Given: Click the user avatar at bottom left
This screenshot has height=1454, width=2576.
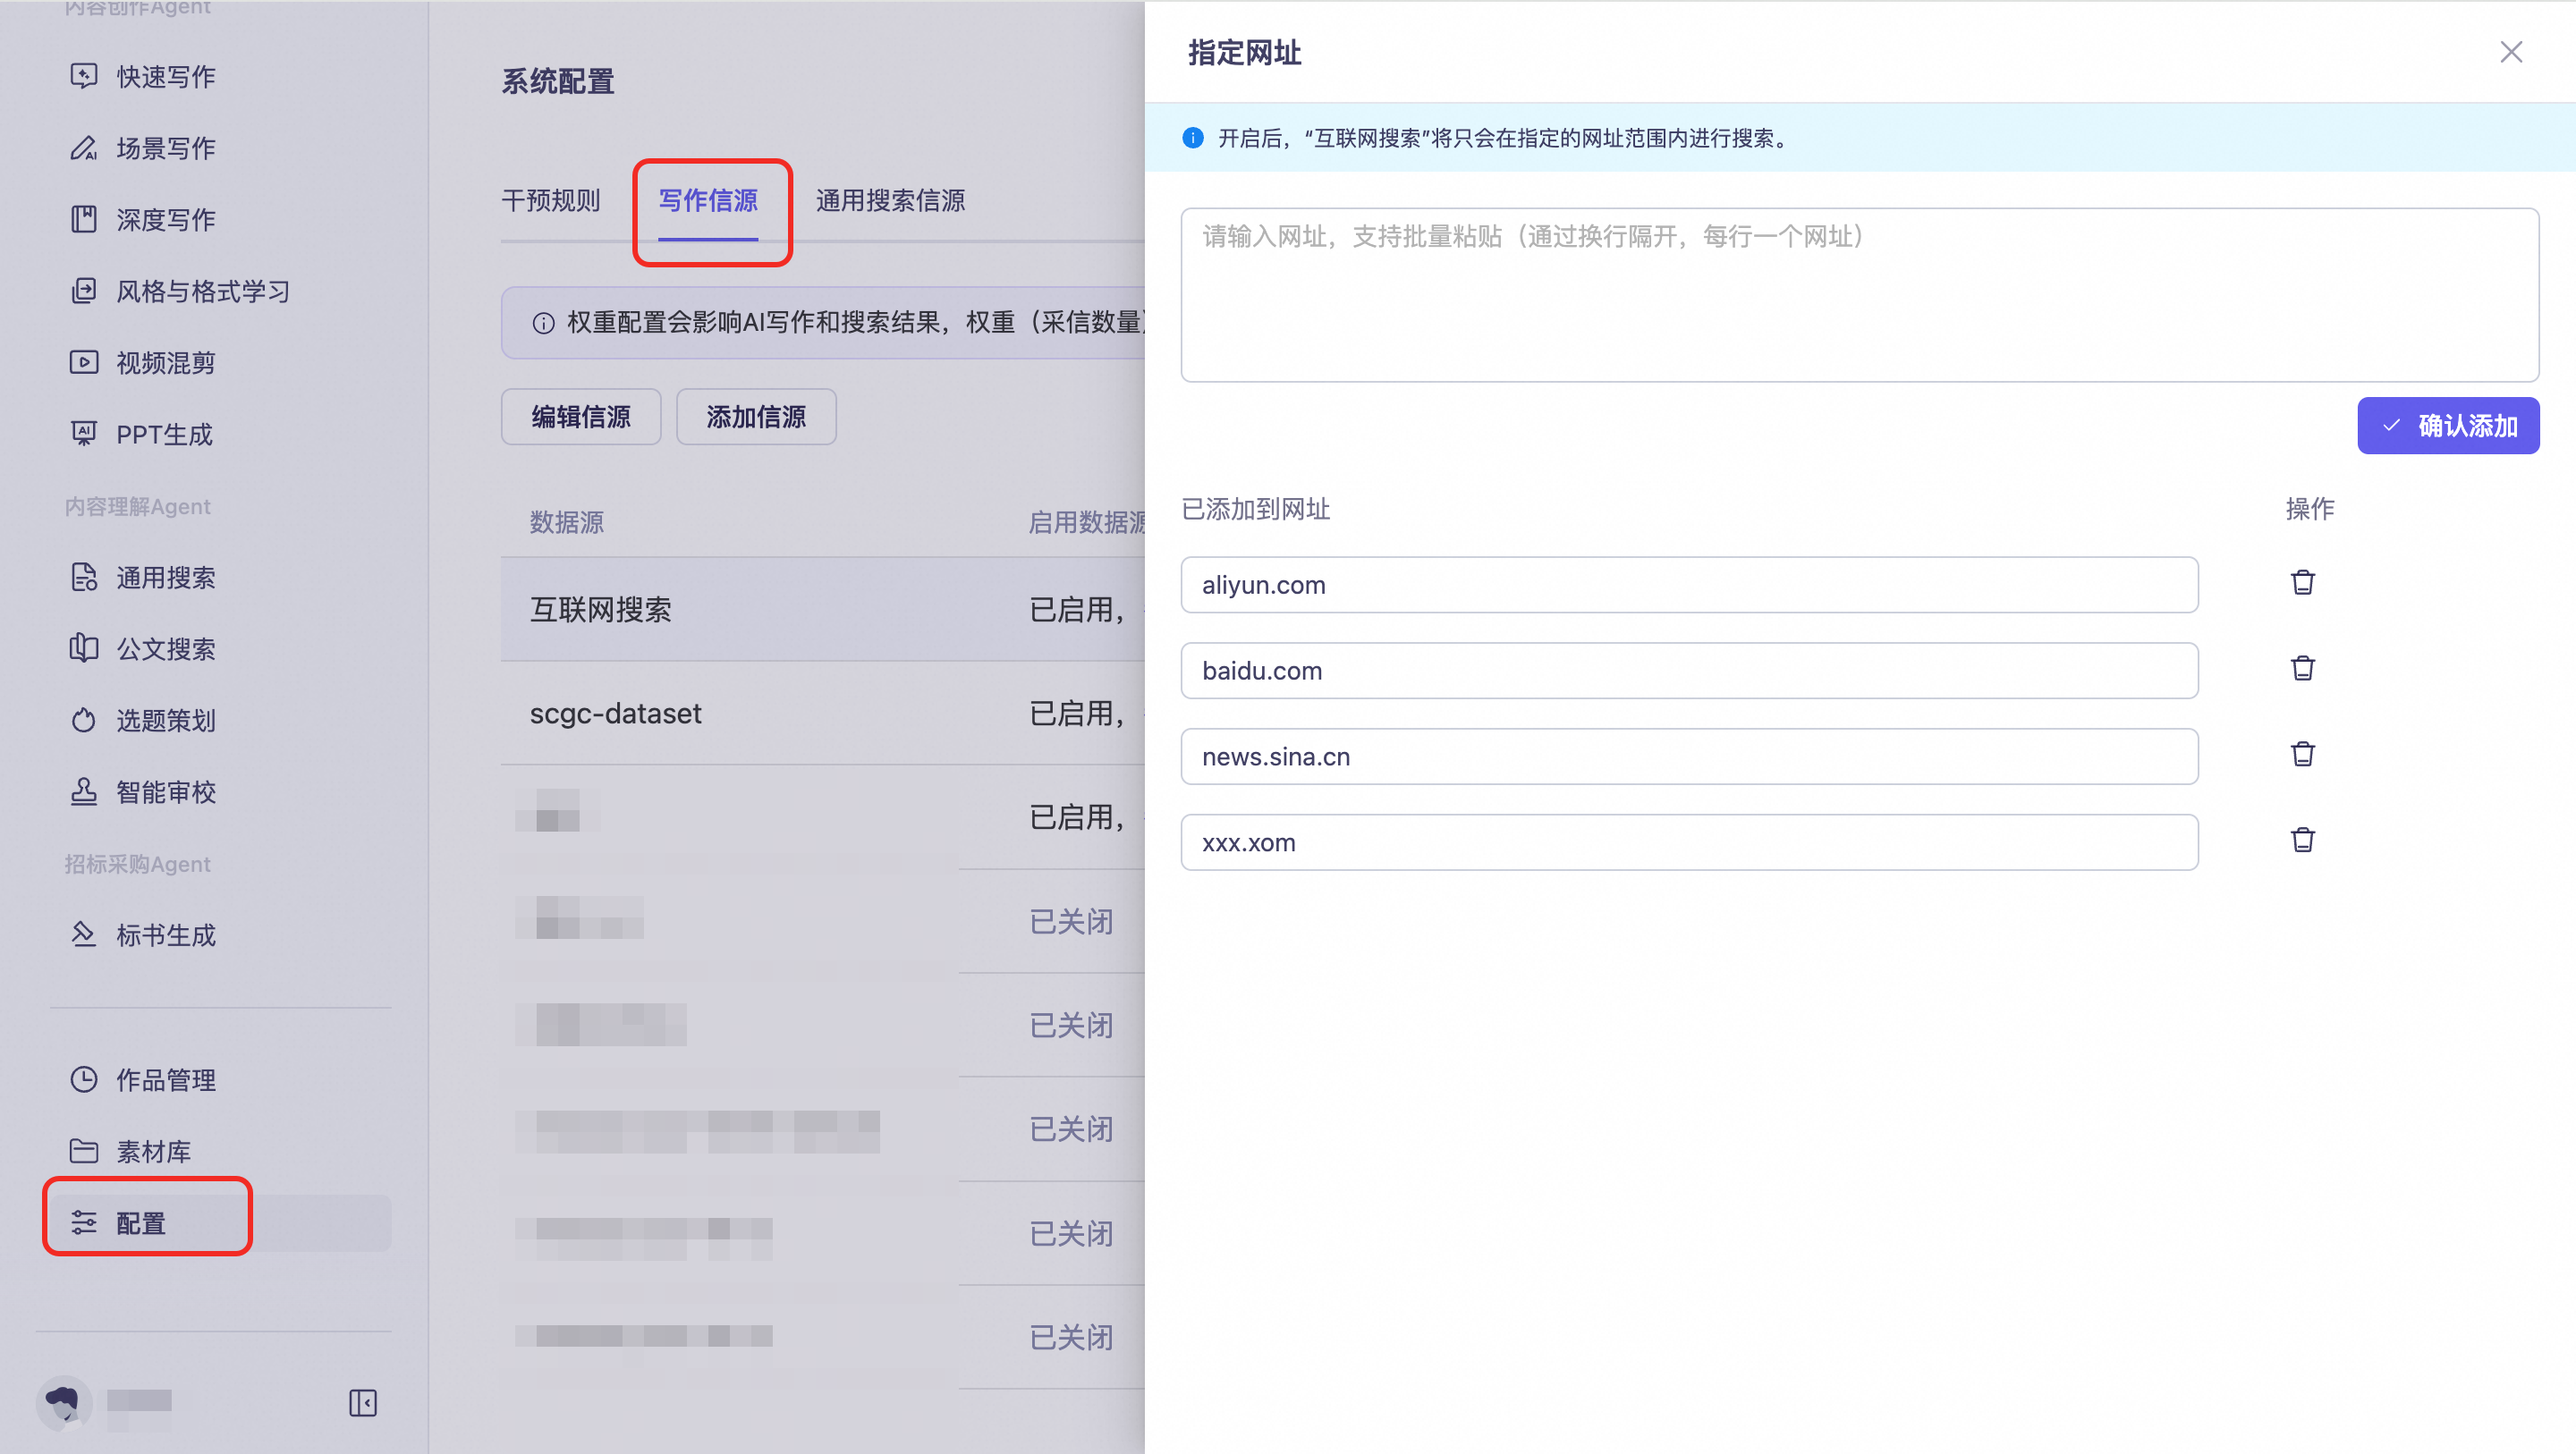Looking at the screenshot, I should pos(64,1402).
